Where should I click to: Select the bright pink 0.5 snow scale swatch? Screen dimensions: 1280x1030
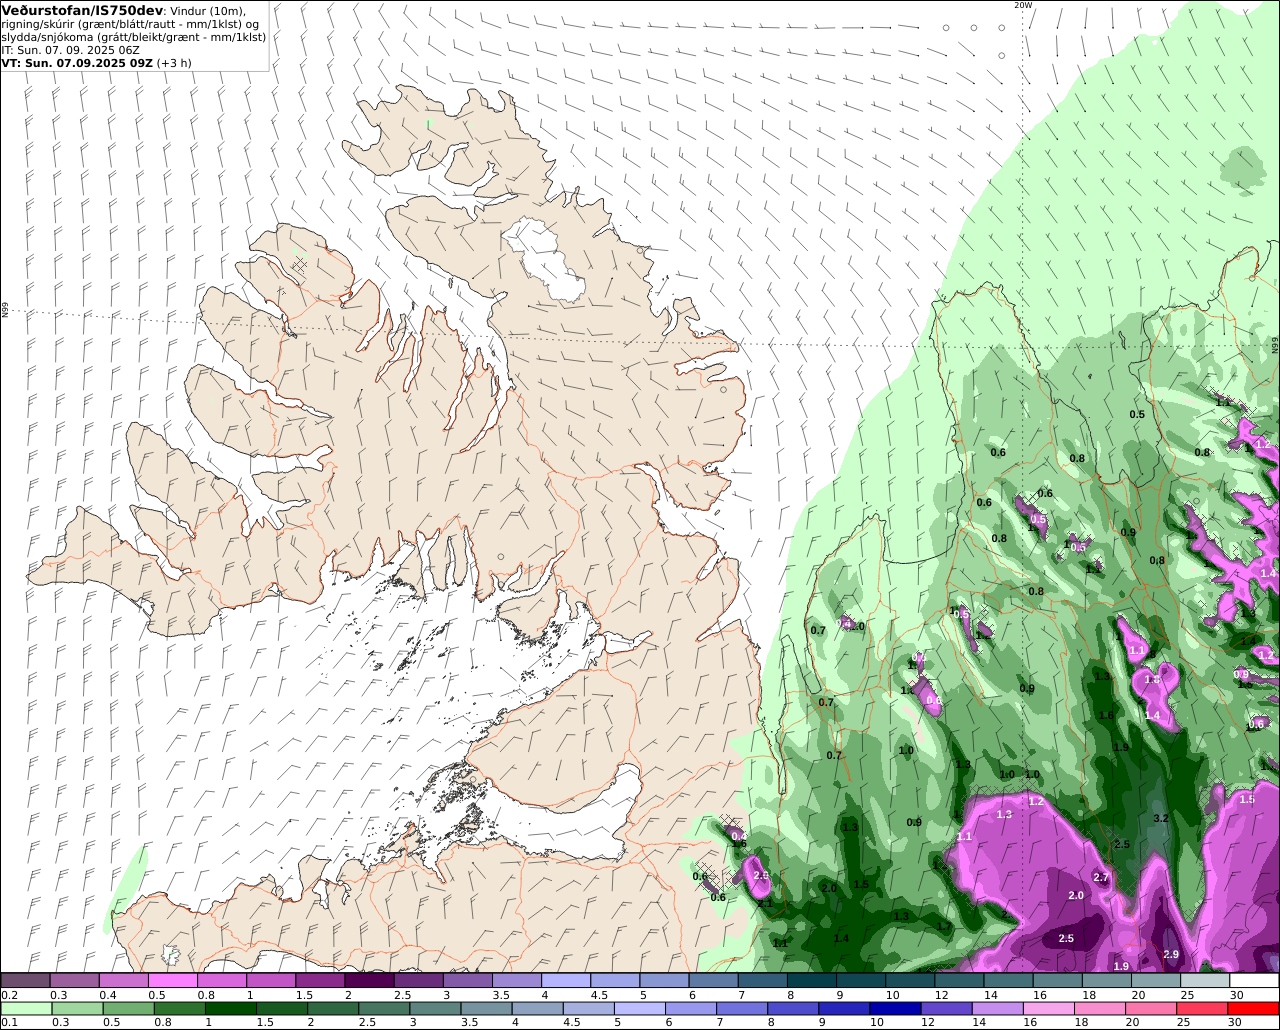(x=172, y=981)
